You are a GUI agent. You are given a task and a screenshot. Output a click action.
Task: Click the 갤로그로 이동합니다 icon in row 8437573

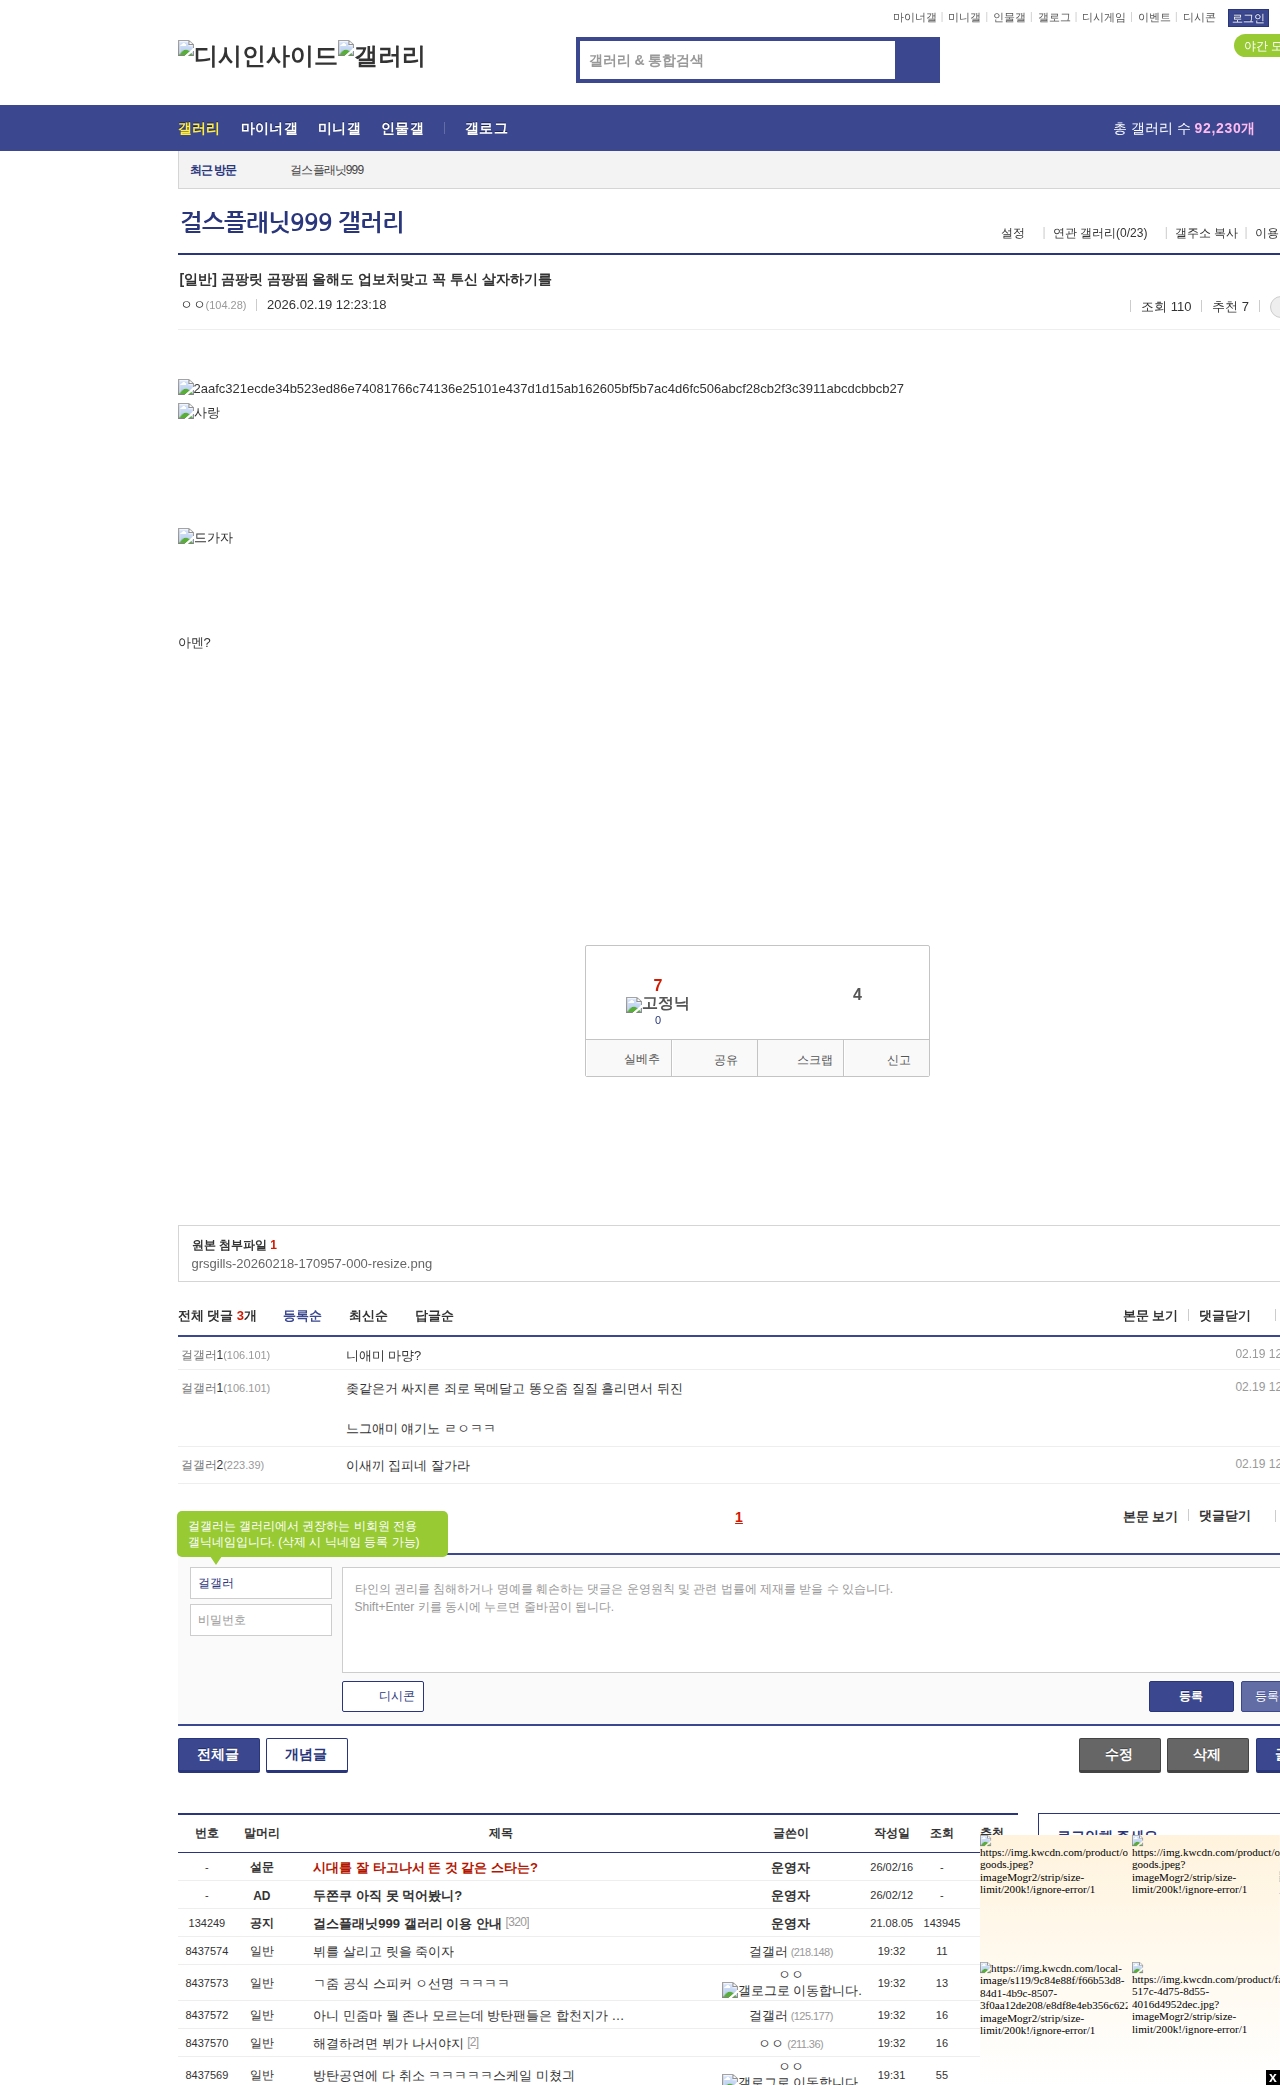(791, 1990)
